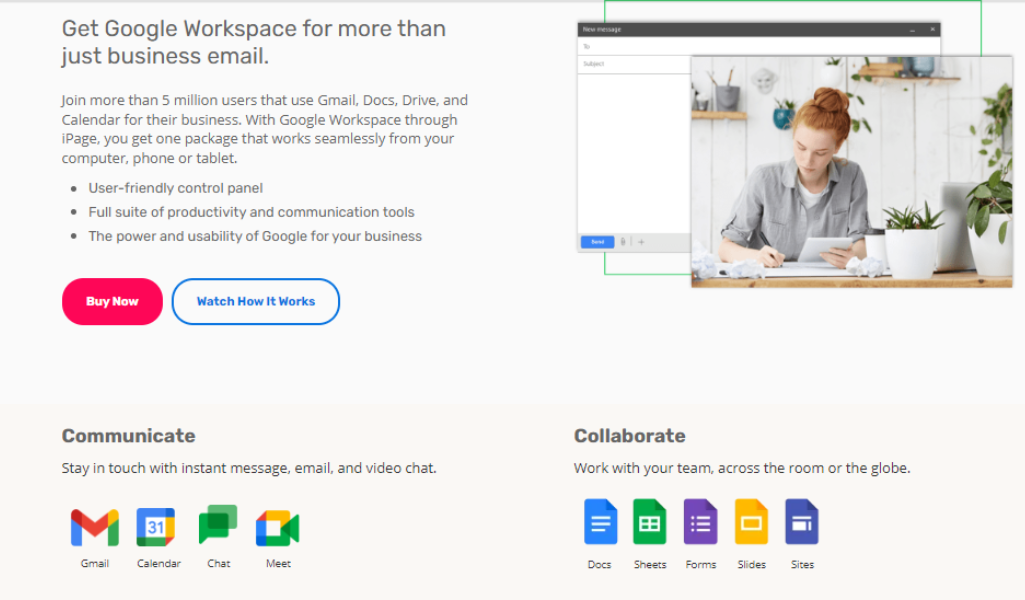Click the pink Buy Now button
Viewport: 1025px width, 600px height.
point(112,301)
